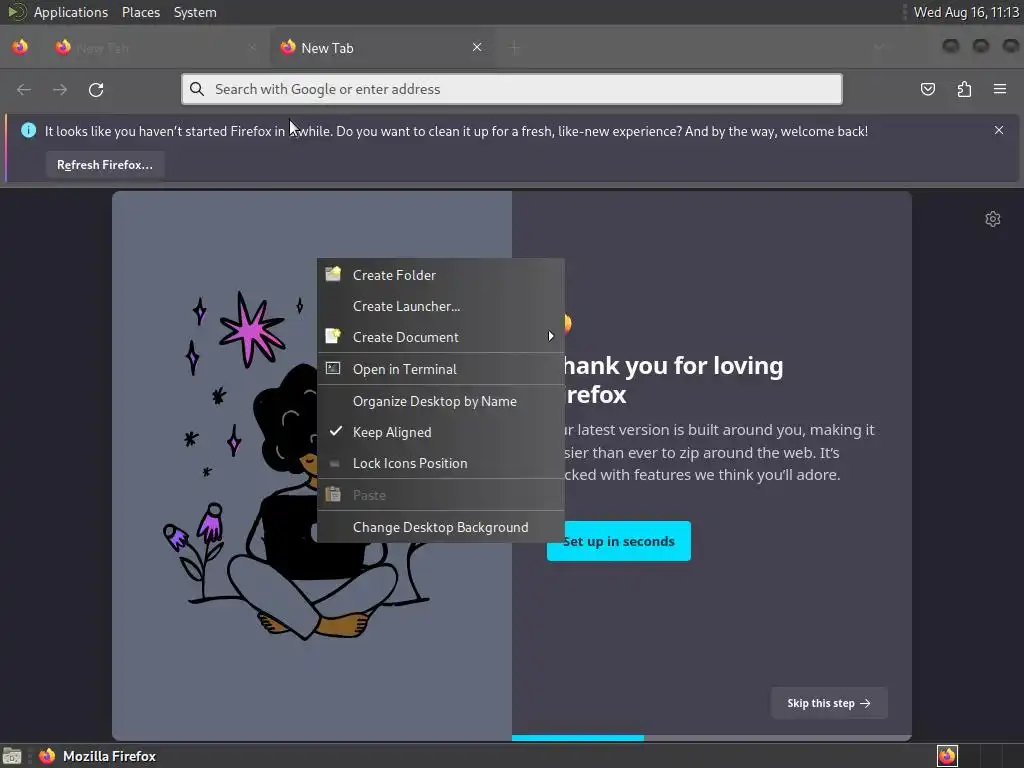Click the show desktop icon in bottom panel
1024x768 pixels.
tap(12, 756)
